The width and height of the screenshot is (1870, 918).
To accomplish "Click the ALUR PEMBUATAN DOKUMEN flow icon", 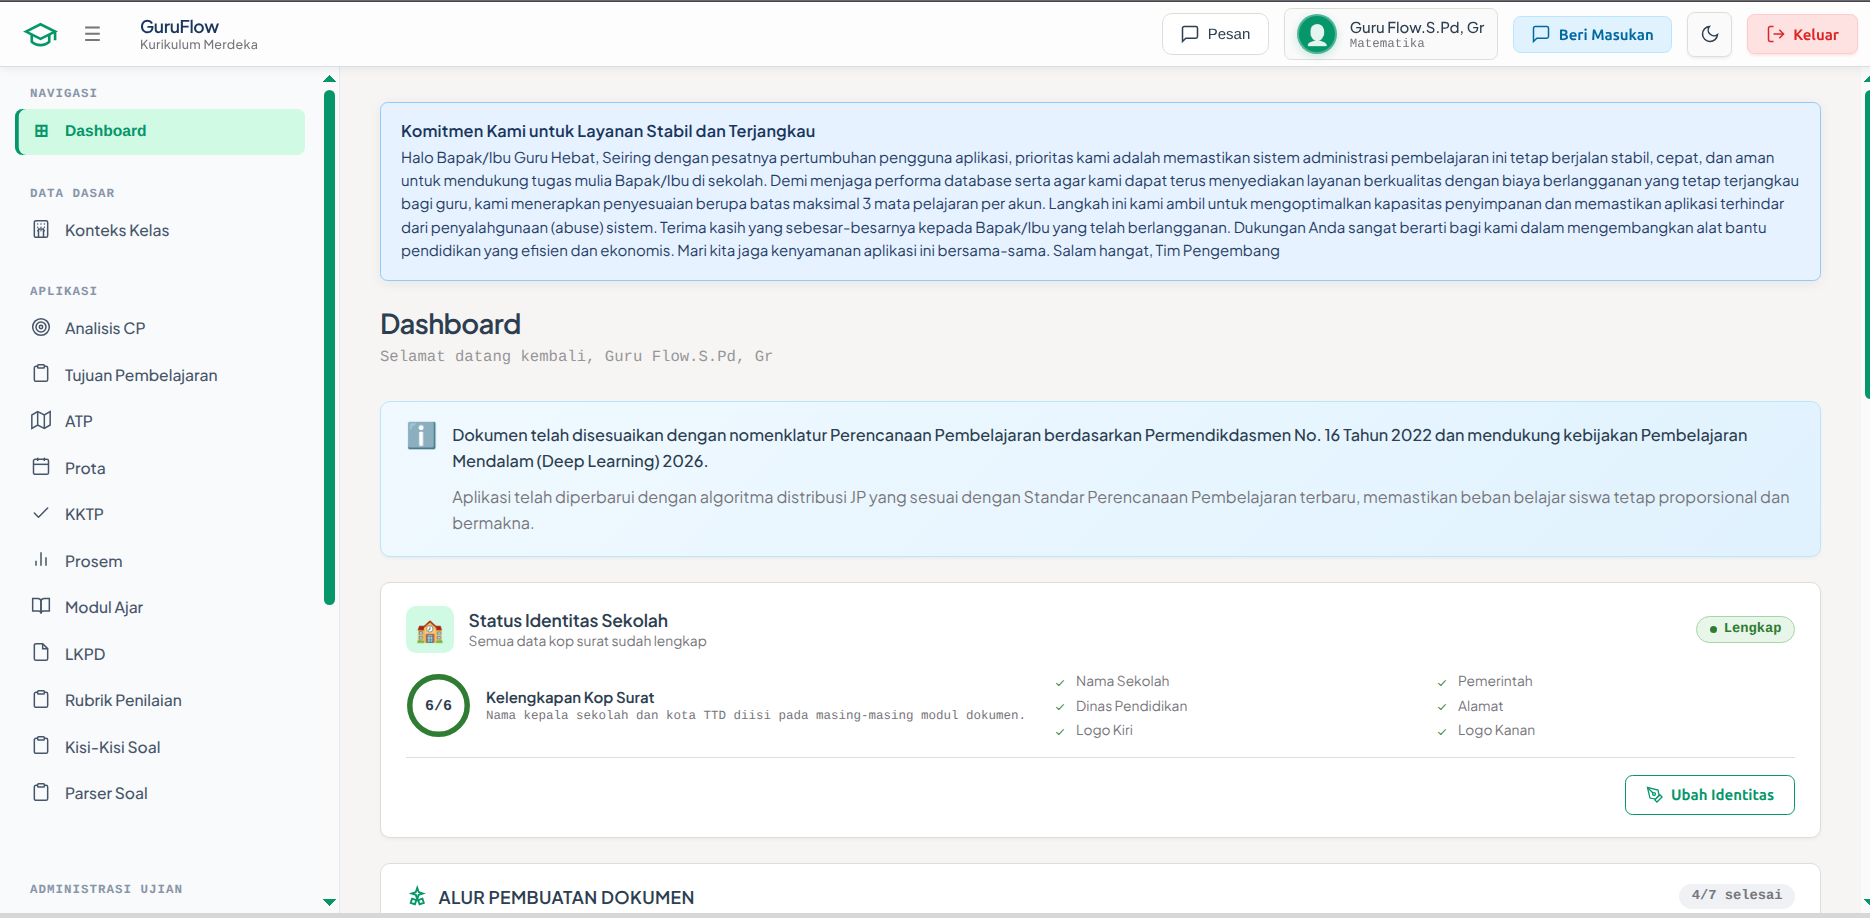I will tap(417, 897).
